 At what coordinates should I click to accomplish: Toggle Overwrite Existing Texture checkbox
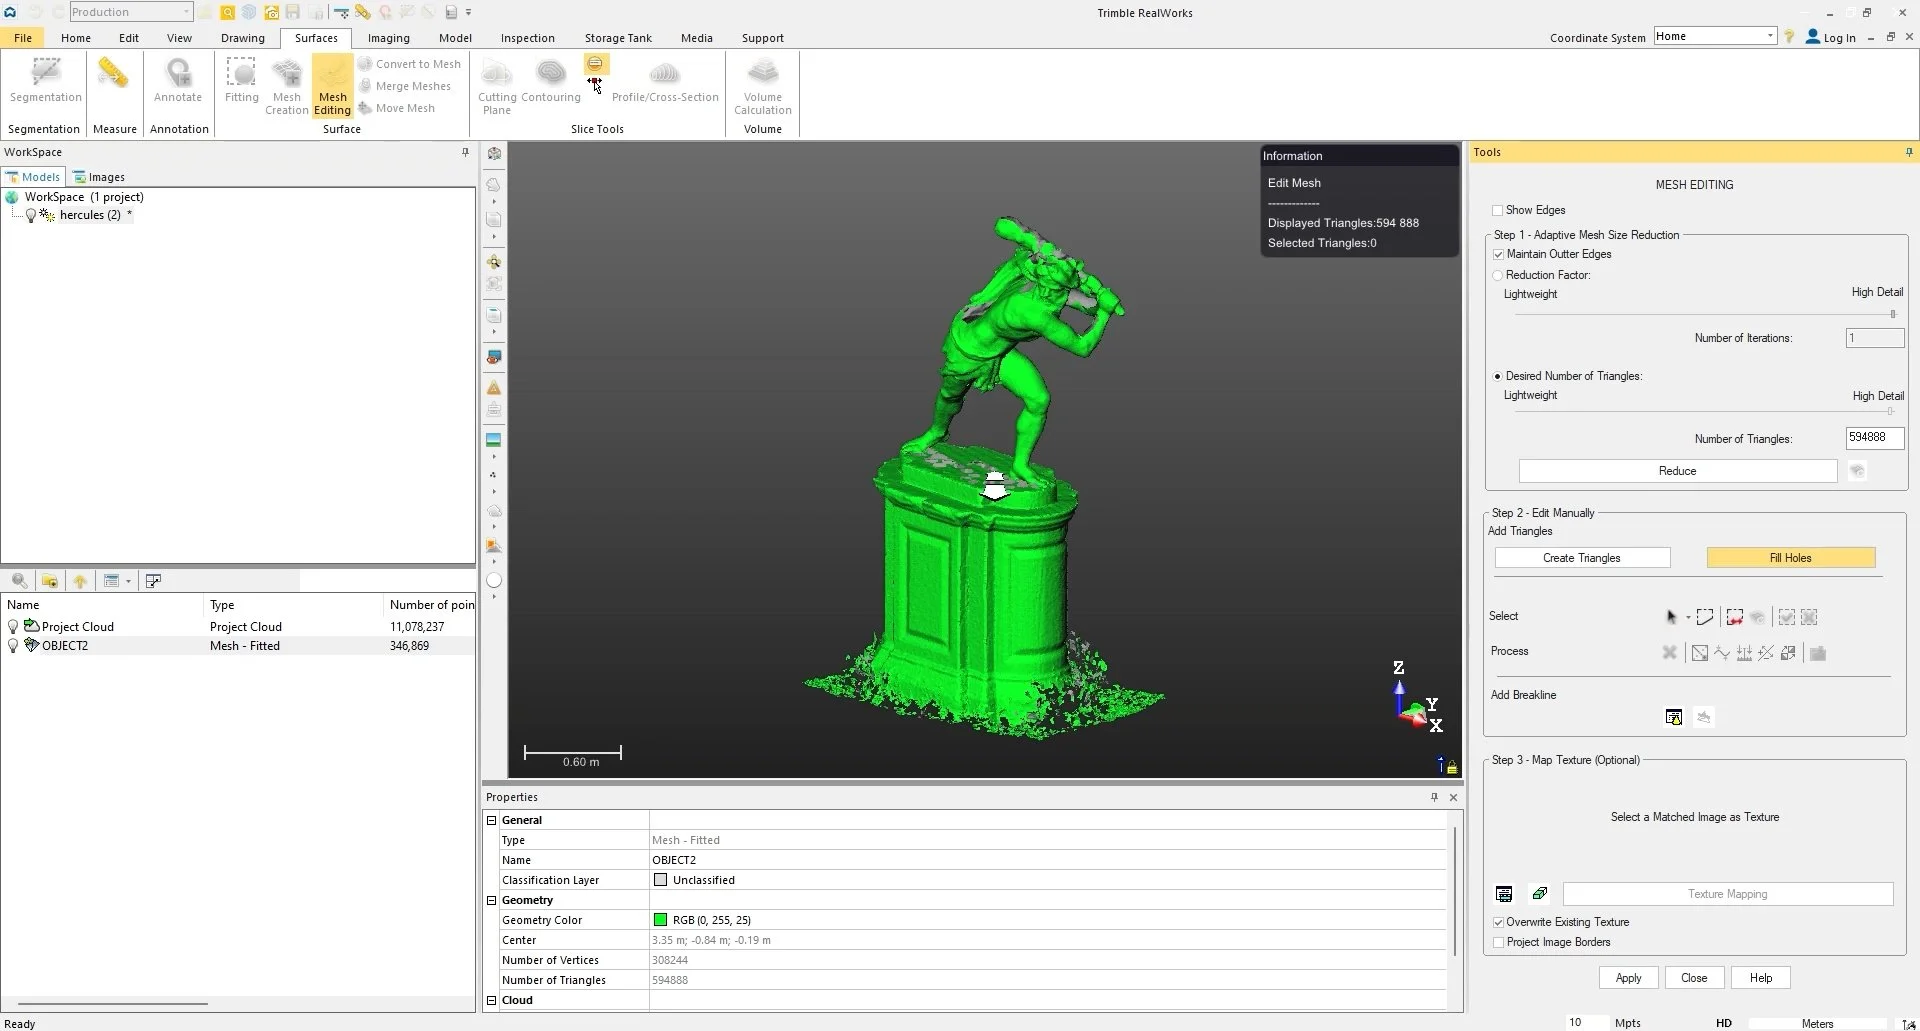coord(1498,922)
